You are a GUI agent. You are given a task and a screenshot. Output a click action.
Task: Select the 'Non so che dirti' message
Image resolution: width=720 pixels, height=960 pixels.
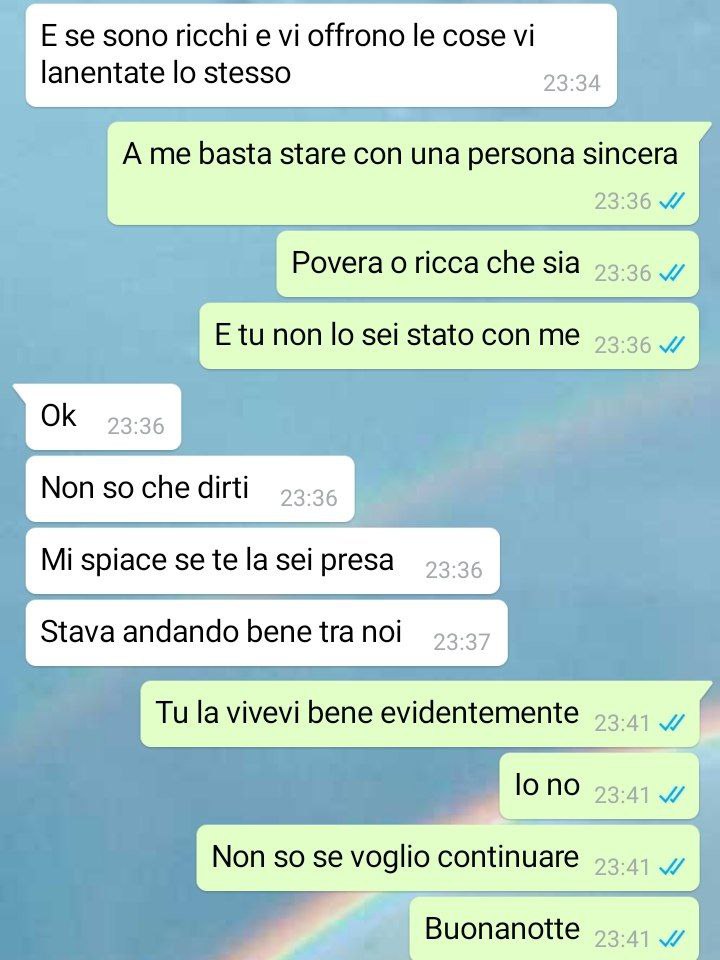click(190, 489)
